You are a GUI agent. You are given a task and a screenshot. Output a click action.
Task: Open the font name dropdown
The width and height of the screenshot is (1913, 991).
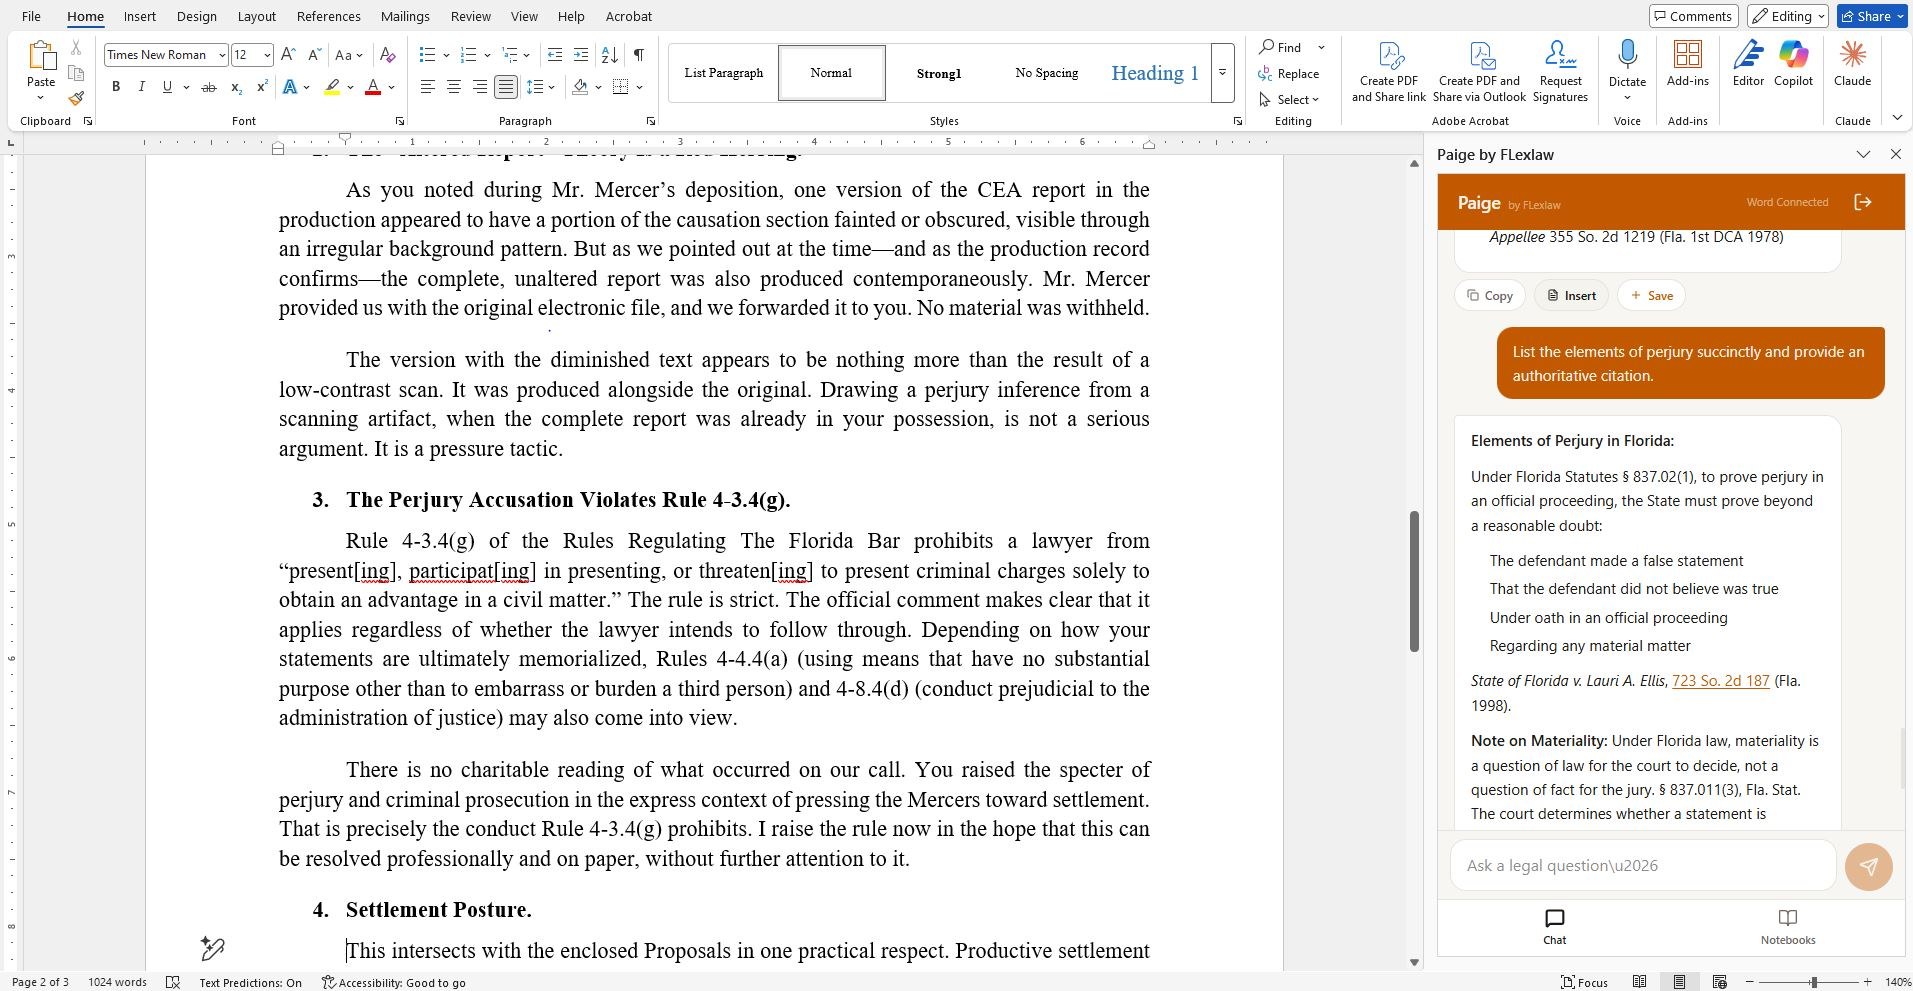(221, 55)
